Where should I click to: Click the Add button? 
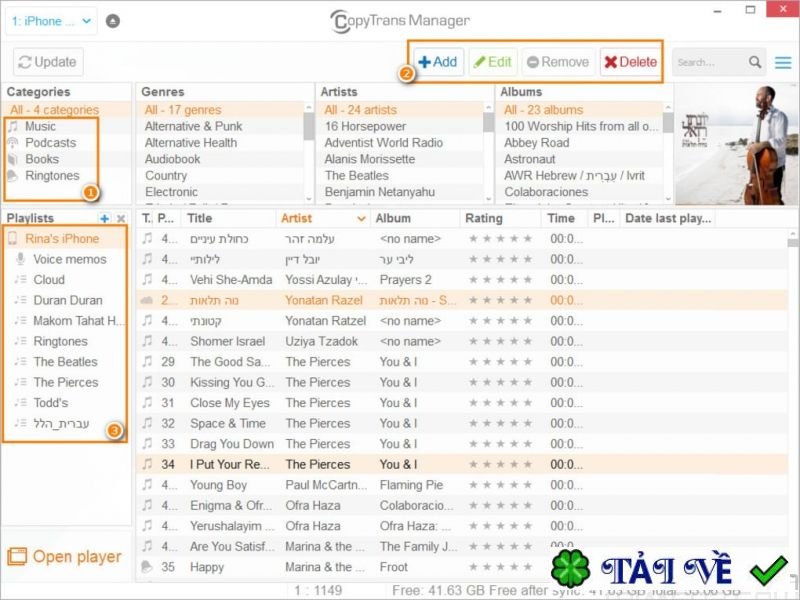tap(438, 62)
